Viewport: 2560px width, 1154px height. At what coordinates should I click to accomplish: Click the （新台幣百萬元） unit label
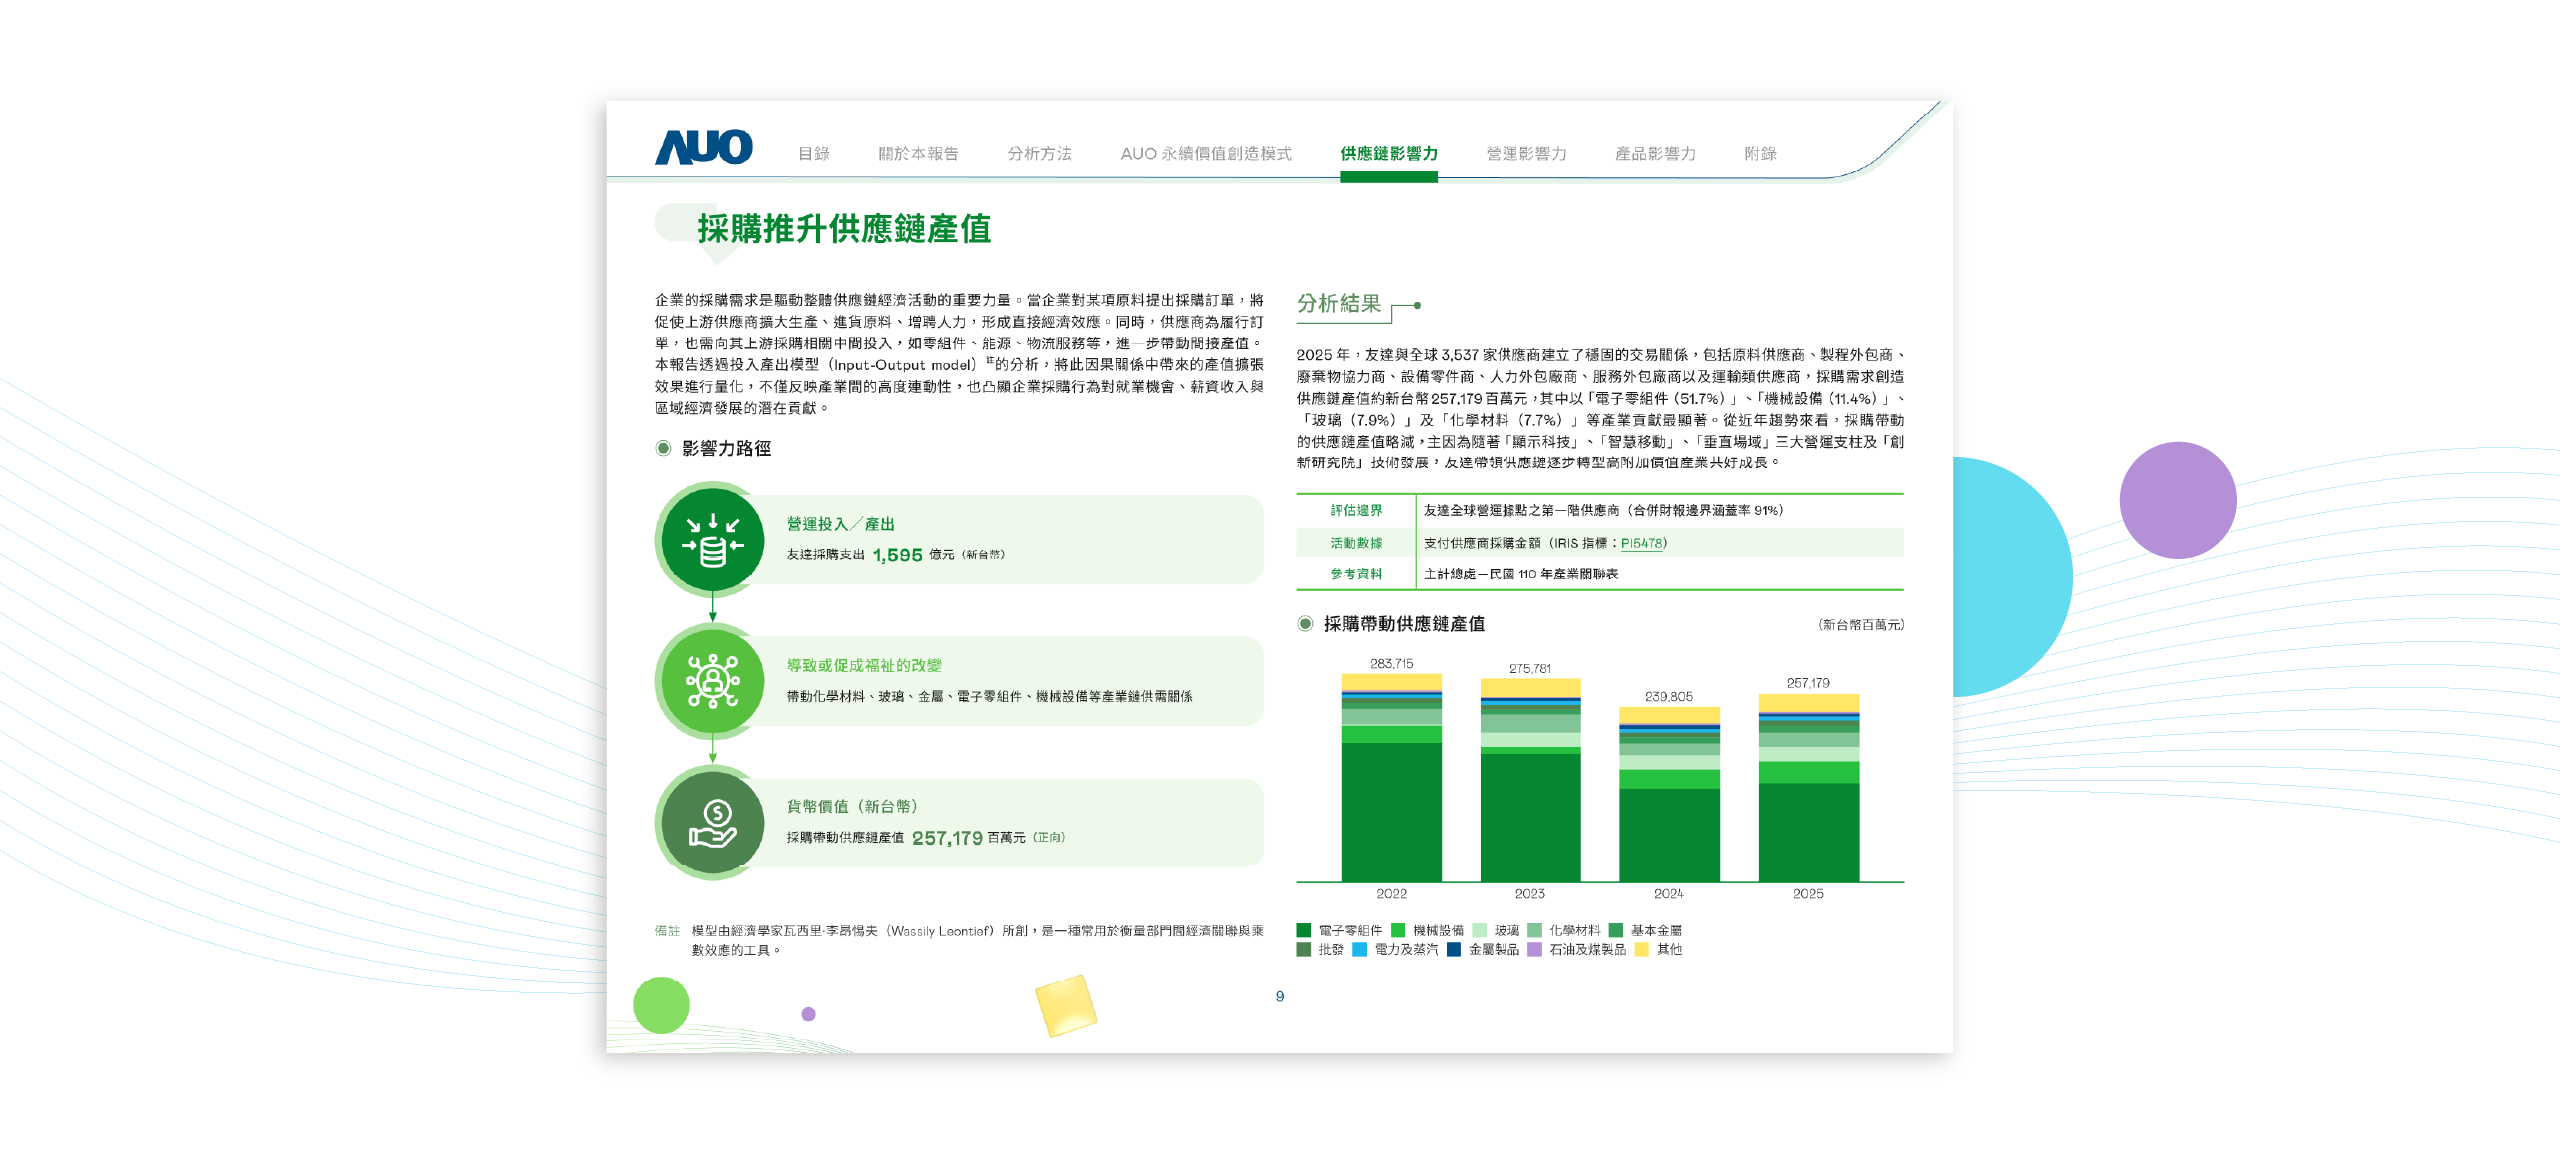click(1861, 625)
